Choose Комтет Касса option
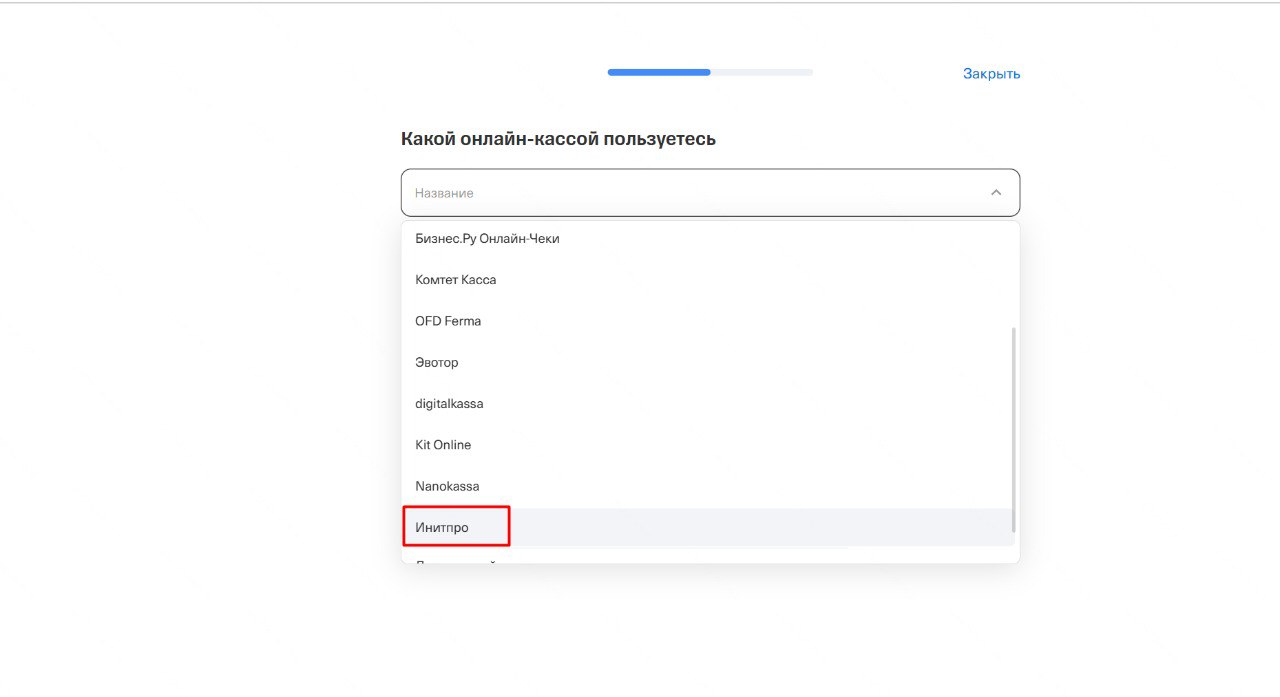The height and width of the screenshot is (697, 1280). [x=708, y=280]
